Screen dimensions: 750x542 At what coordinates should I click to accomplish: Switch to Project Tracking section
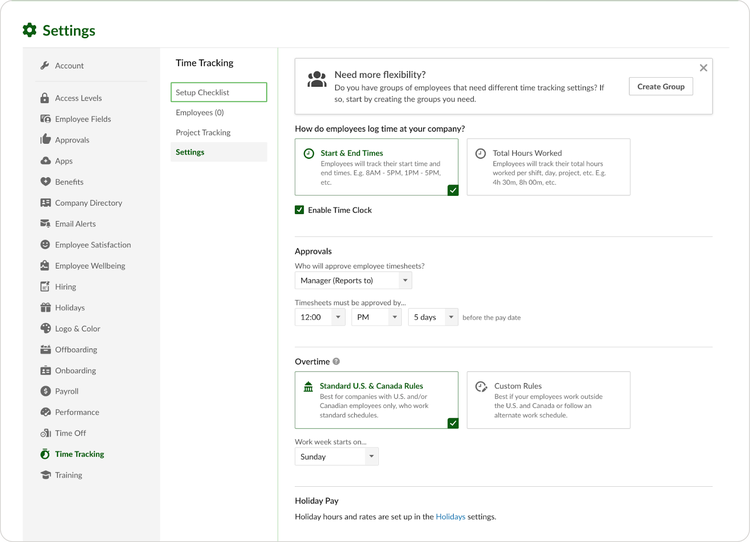pos(203,132)
